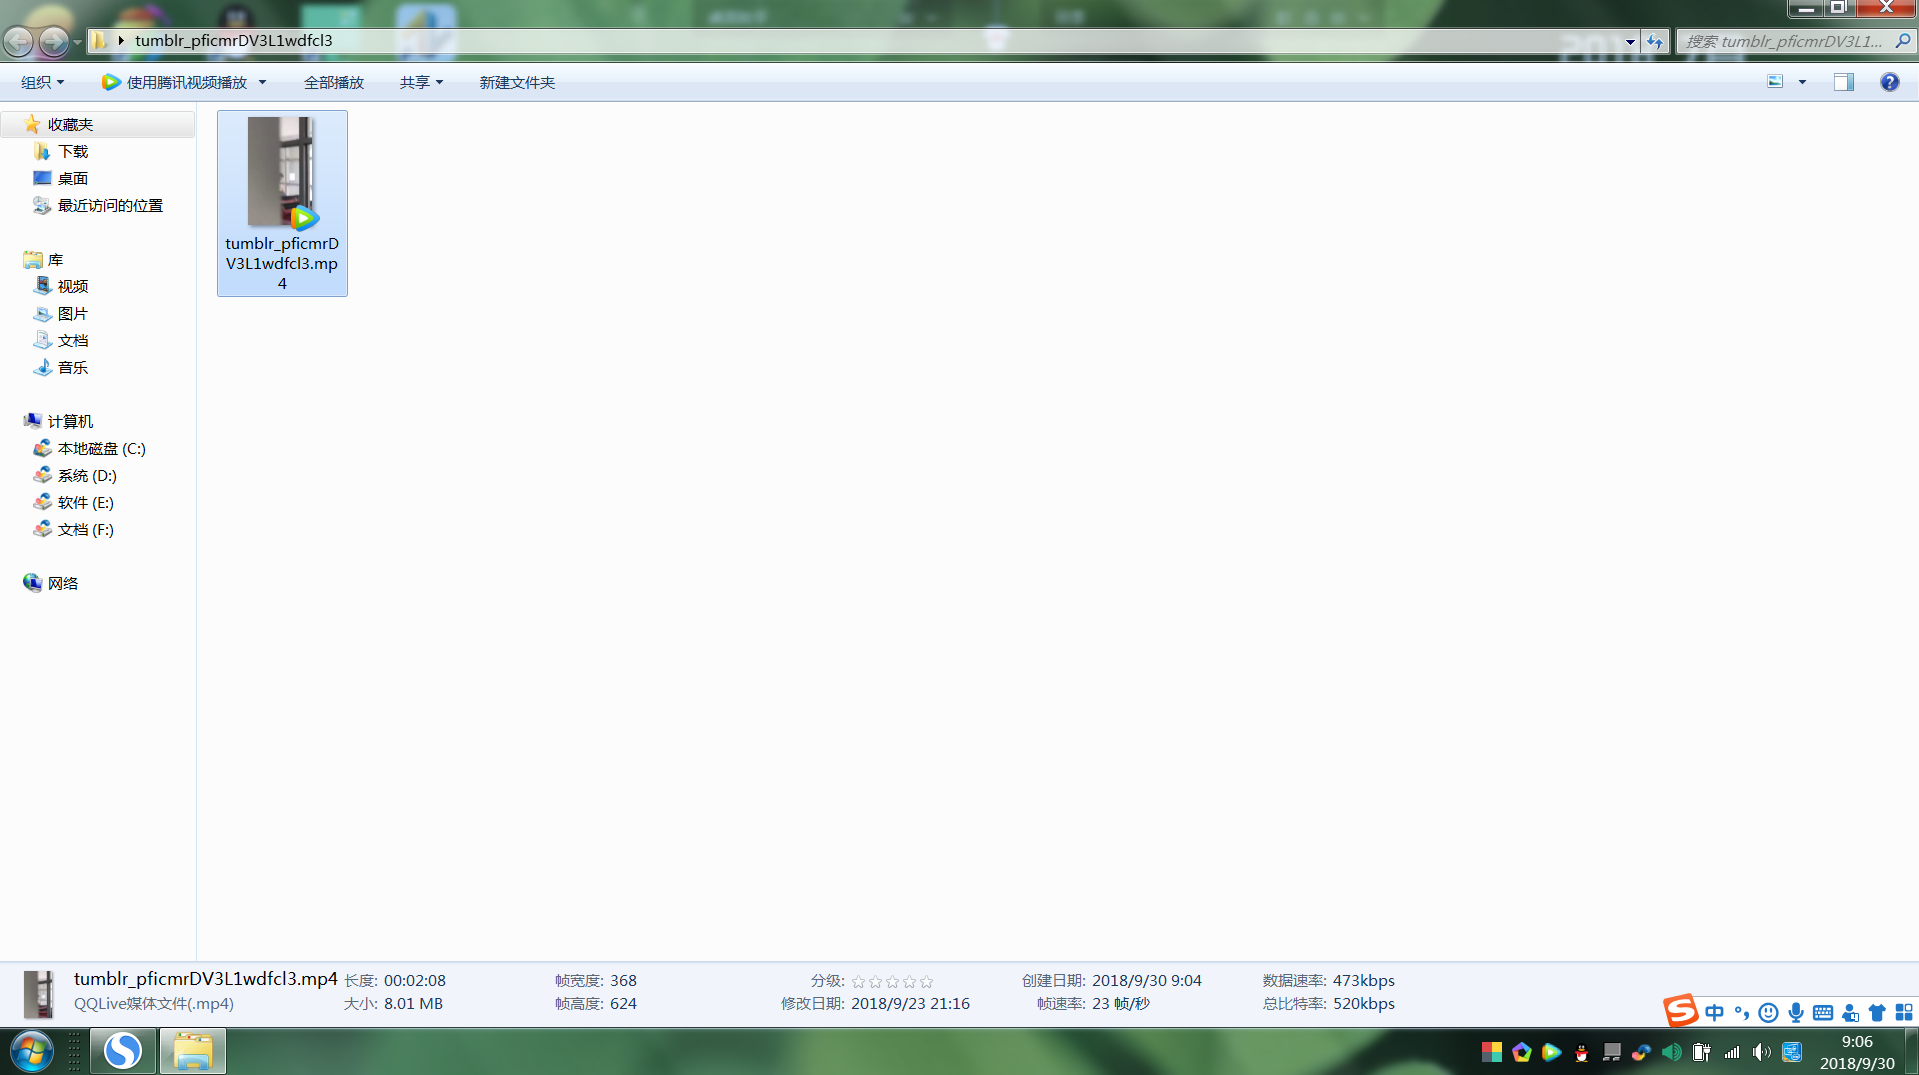This screenshot has width=1919, height=1075.
Task: Expand the dropdown arrow next to 使用腾讯视频播放
Action: [263, 82]
